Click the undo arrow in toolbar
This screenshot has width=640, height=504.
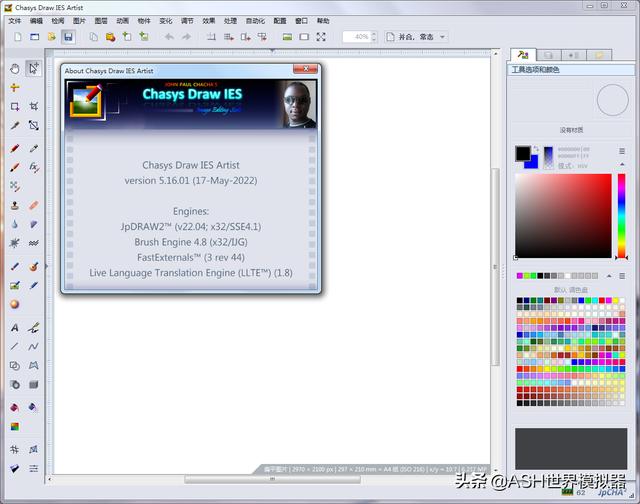click(x=169, y=37)
